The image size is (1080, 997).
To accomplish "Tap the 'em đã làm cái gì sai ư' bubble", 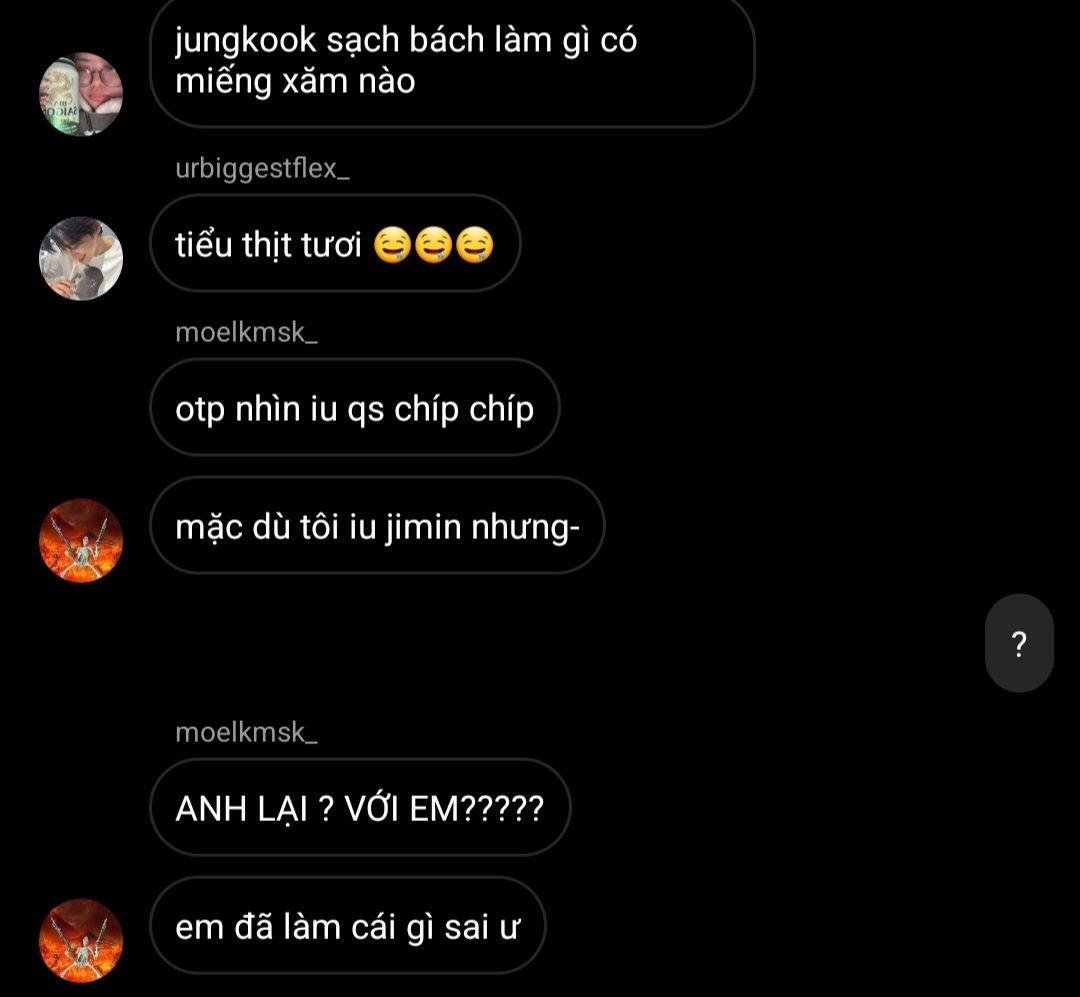I will pyautogui.click(x=348, y=925).
